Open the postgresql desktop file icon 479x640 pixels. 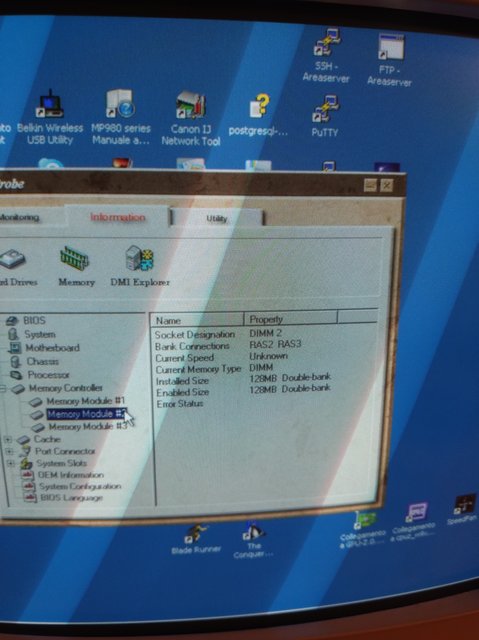tap(259, 115)
